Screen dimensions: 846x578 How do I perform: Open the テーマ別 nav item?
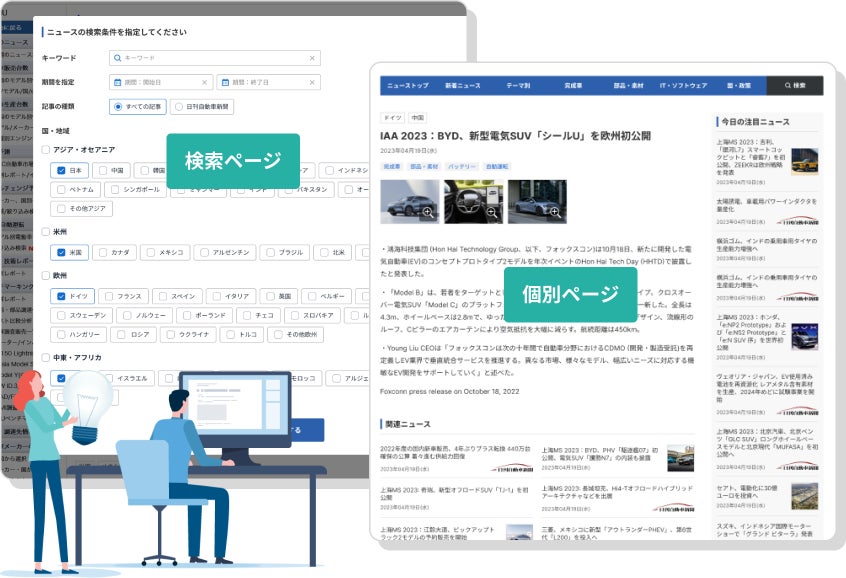click(518, 85)
